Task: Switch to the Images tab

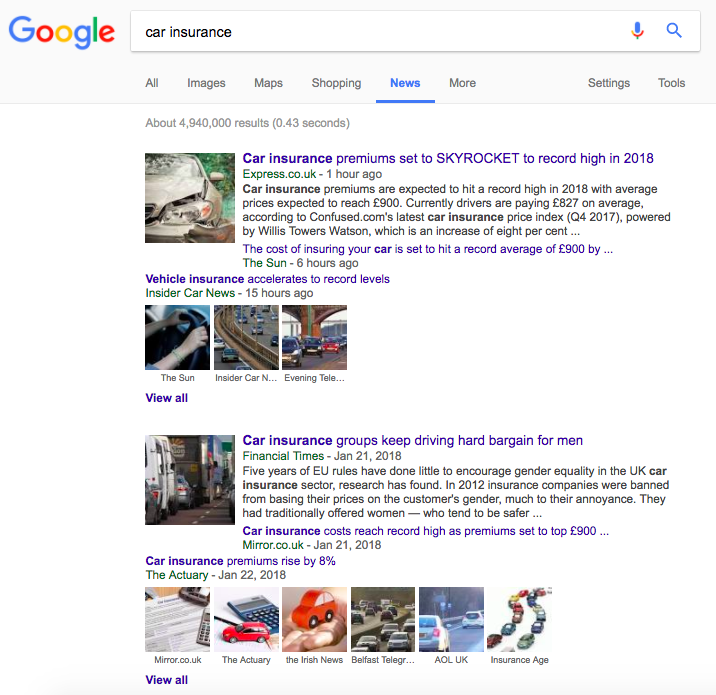Action: (206, 83)
